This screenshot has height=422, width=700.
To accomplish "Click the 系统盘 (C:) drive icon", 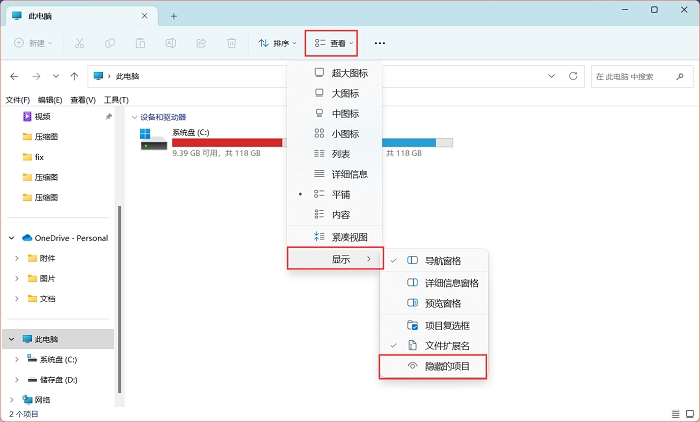I will pos(153,139).
